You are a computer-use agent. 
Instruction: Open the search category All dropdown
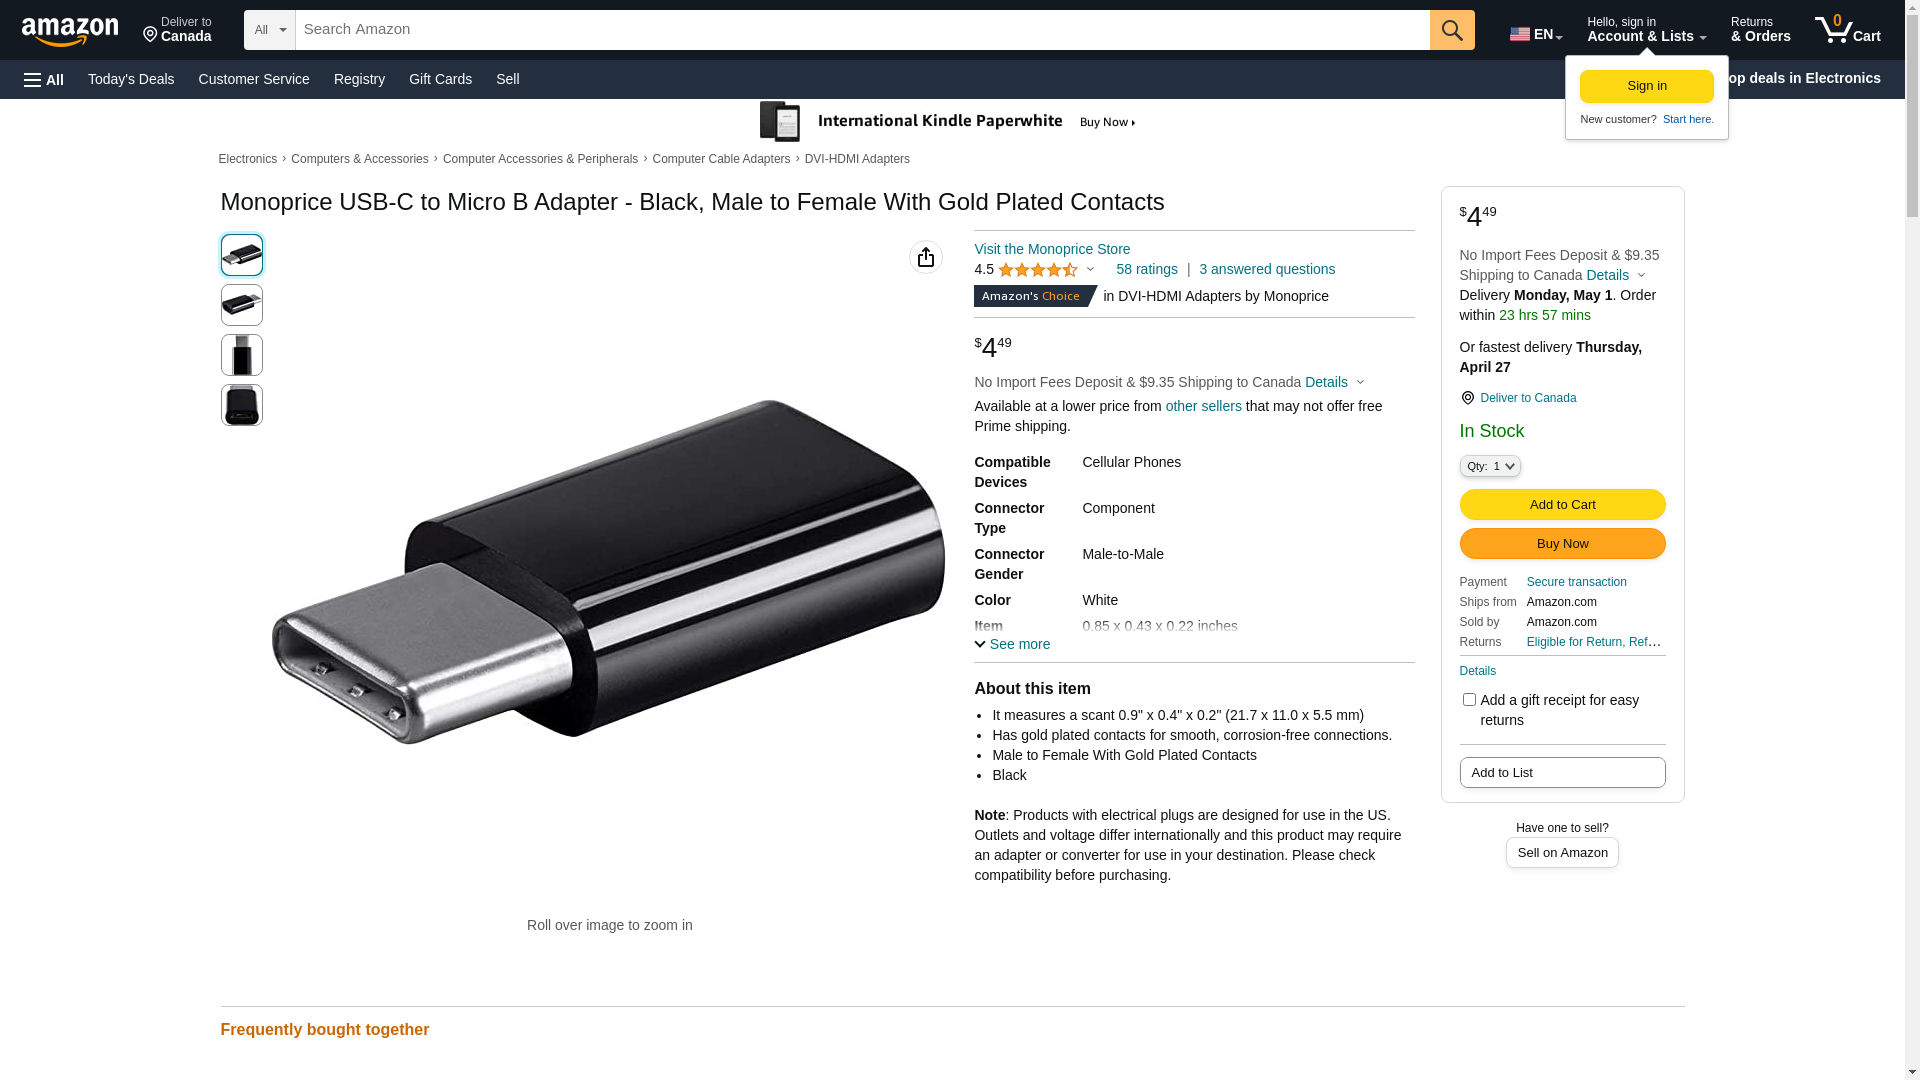click(270, 30)
